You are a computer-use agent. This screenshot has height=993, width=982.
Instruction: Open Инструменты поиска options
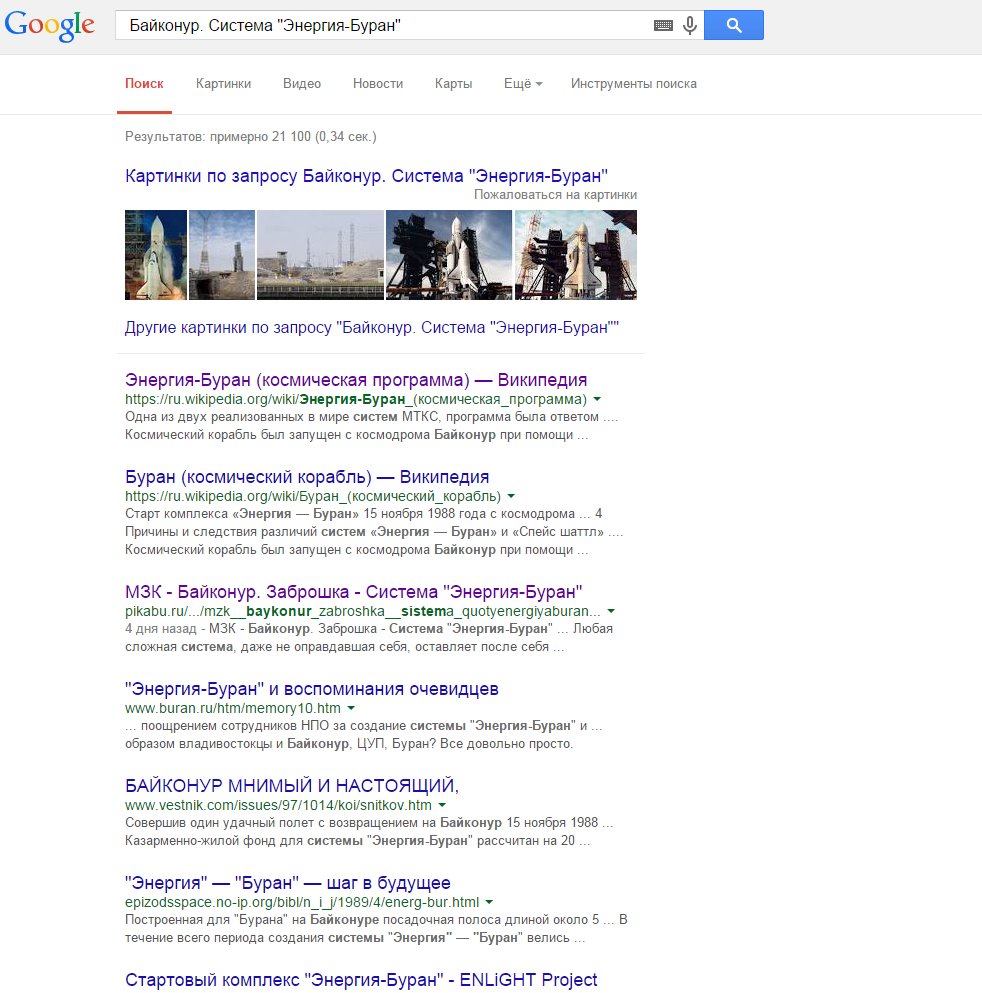633,84
